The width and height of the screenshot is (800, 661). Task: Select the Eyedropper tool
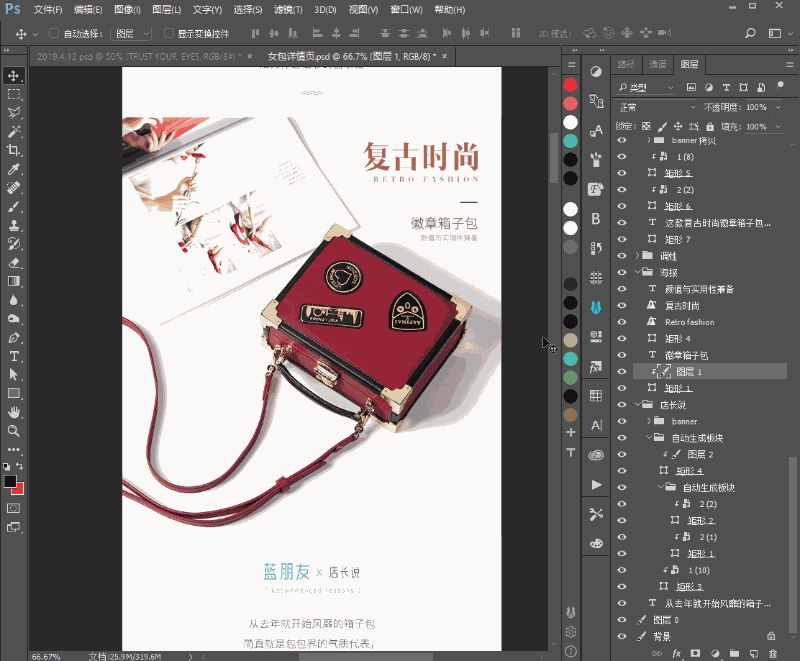[x=13, y=169]
